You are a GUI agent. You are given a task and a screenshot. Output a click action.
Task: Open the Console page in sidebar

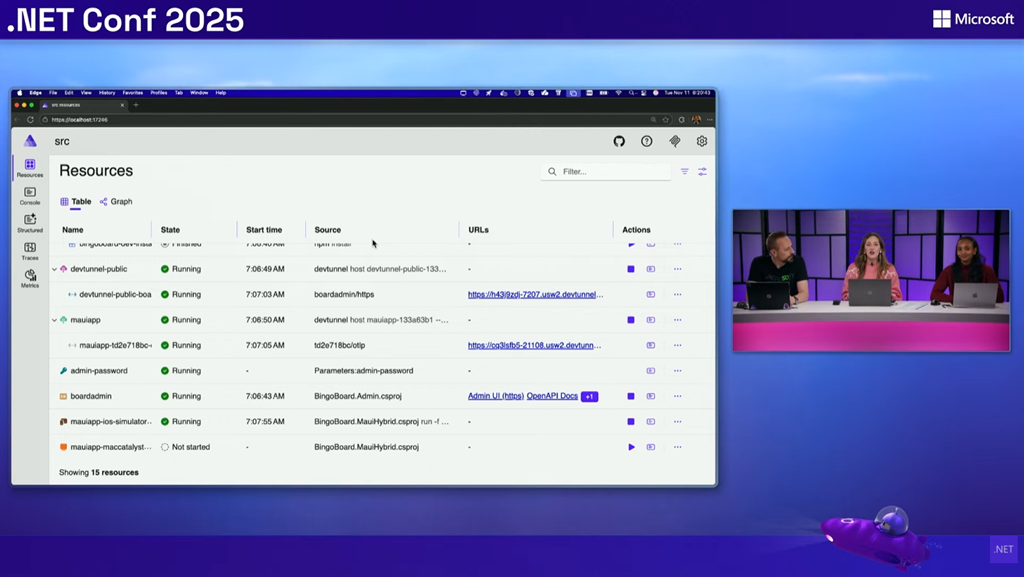point(30,195)
